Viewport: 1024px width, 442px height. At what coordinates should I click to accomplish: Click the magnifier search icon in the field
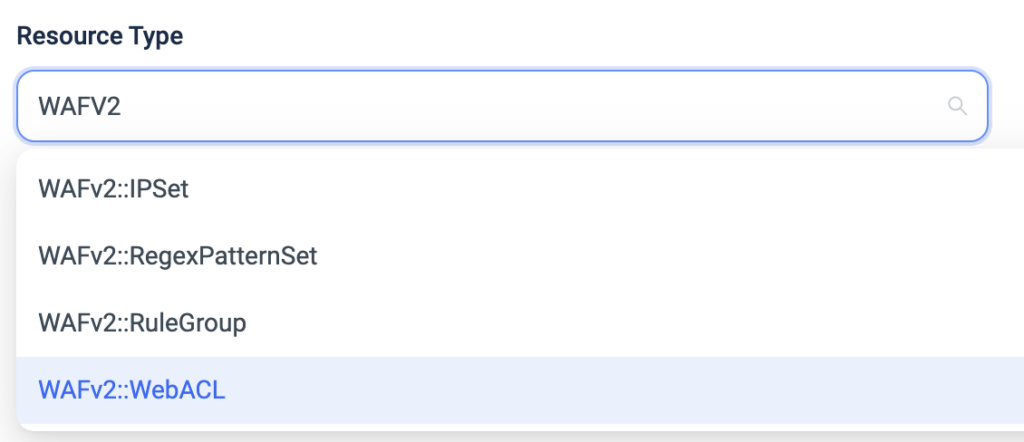click(957, 106)
